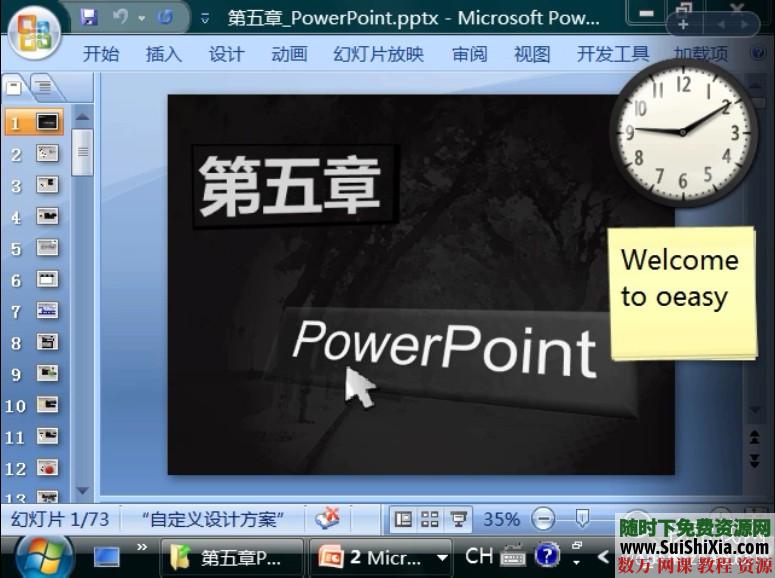Open the 第五章P... folder taskbar button

click(231, 558)
